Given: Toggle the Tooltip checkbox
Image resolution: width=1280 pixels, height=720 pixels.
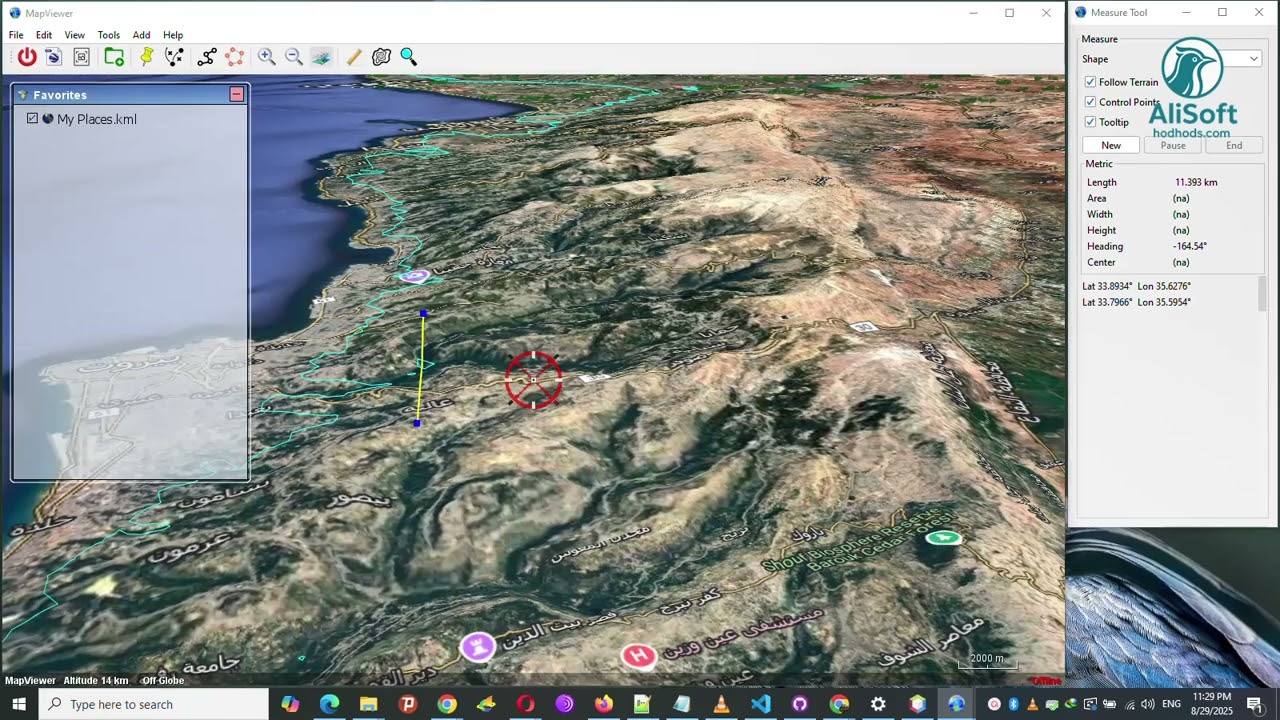Looking at the screenshot, I should 1090,122.
